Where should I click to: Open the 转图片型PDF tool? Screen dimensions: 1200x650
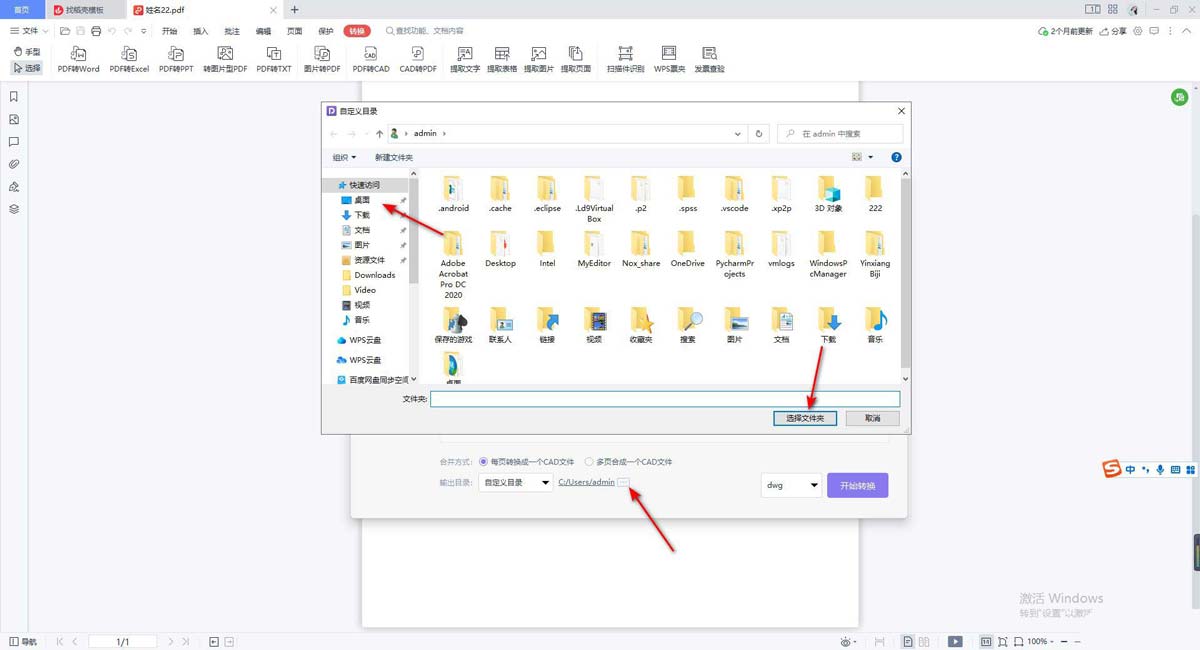click(x=225, y=59)
